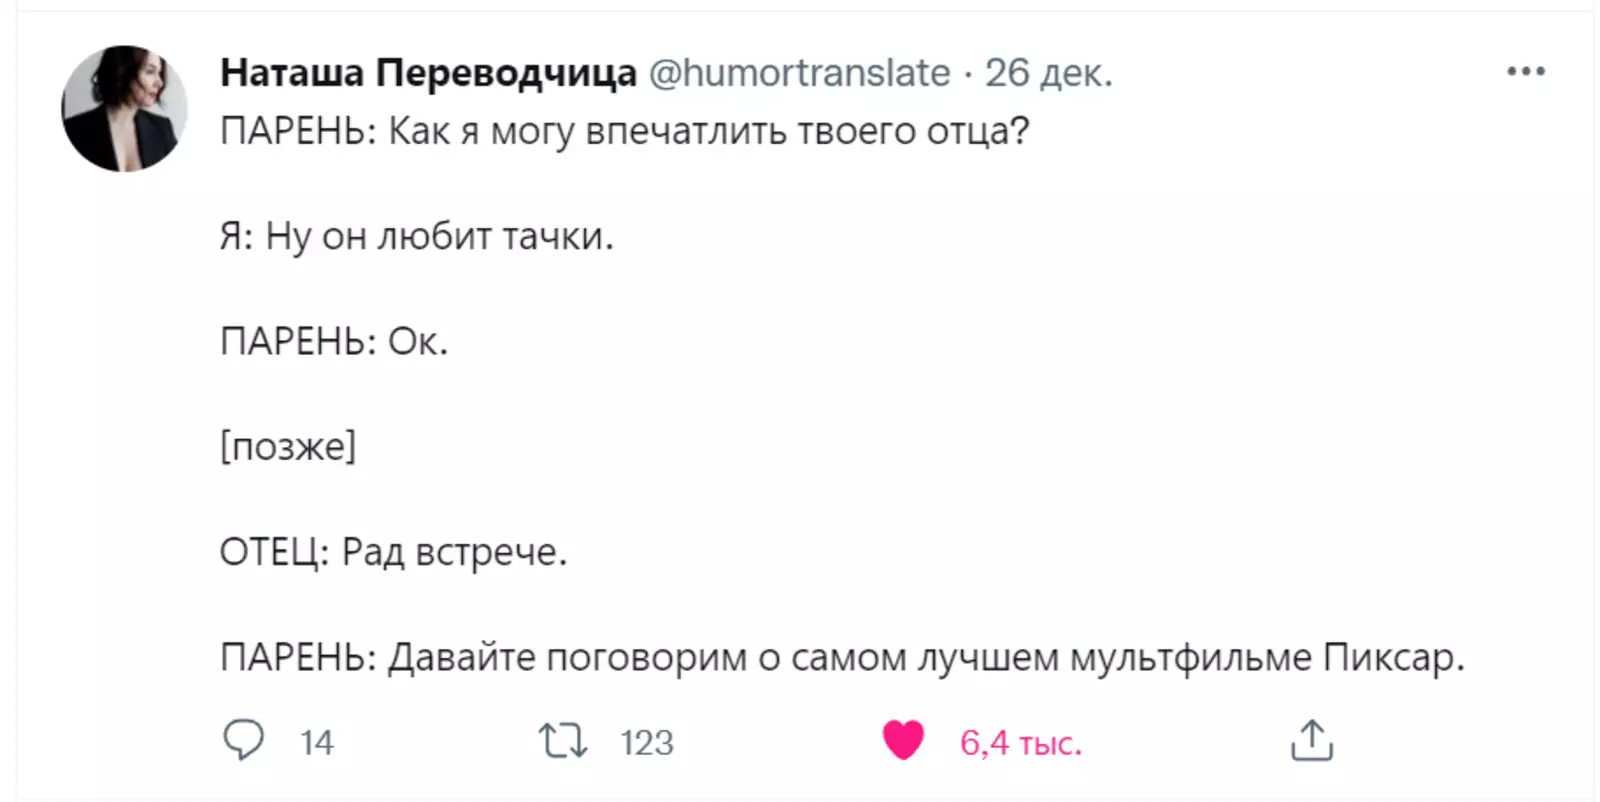1600x802 pixels.
Task: Open the three-dot more options menu
Action: 1526,72
